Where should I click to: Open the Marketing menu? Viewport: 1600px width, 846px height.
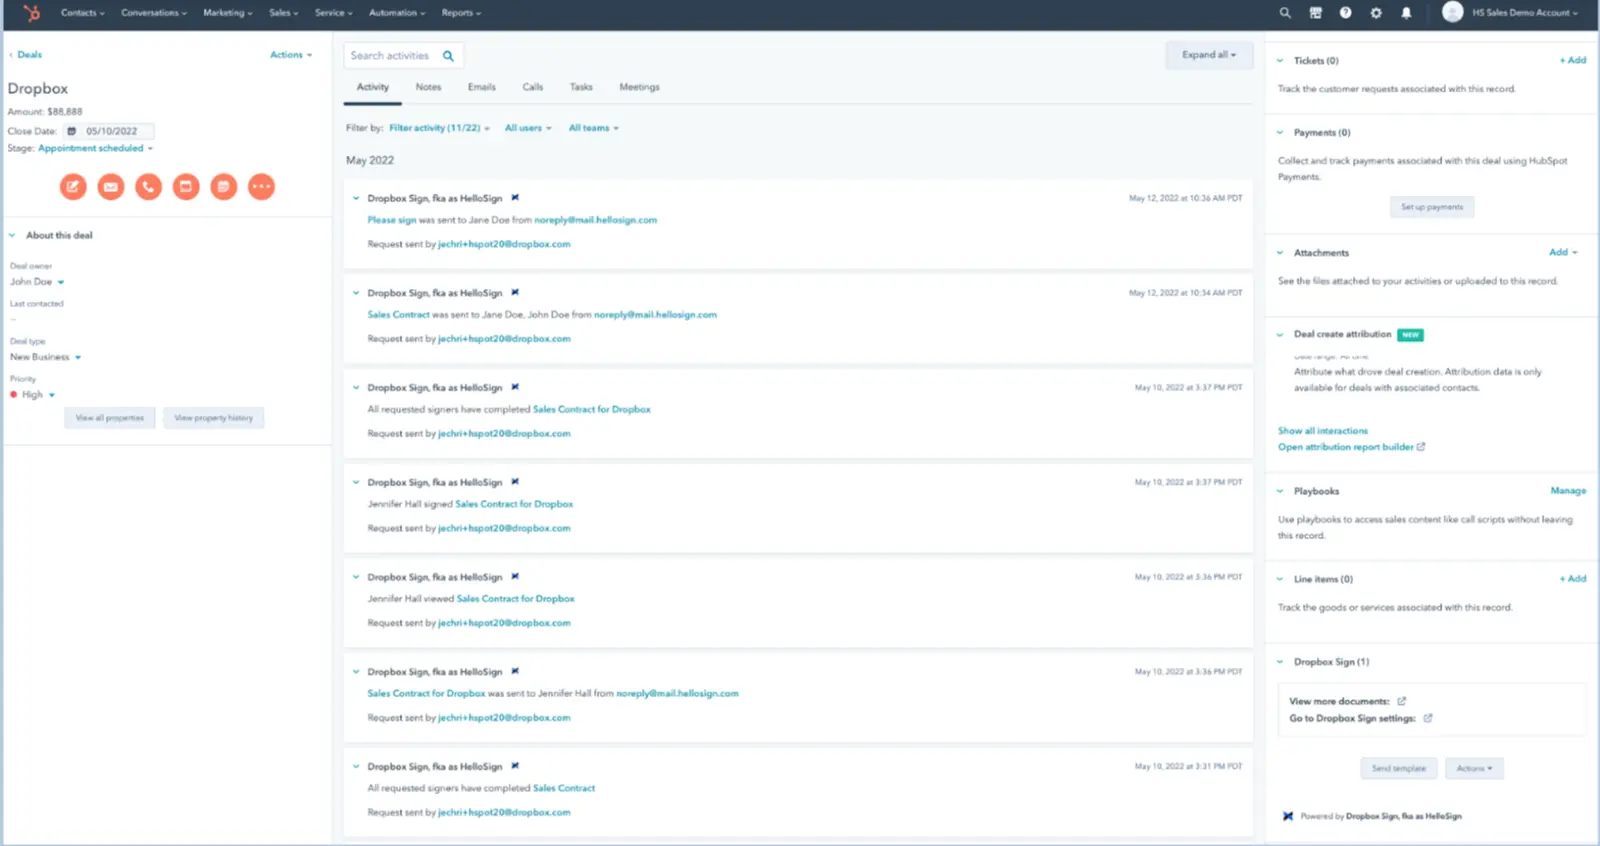[x=228, y=13]
